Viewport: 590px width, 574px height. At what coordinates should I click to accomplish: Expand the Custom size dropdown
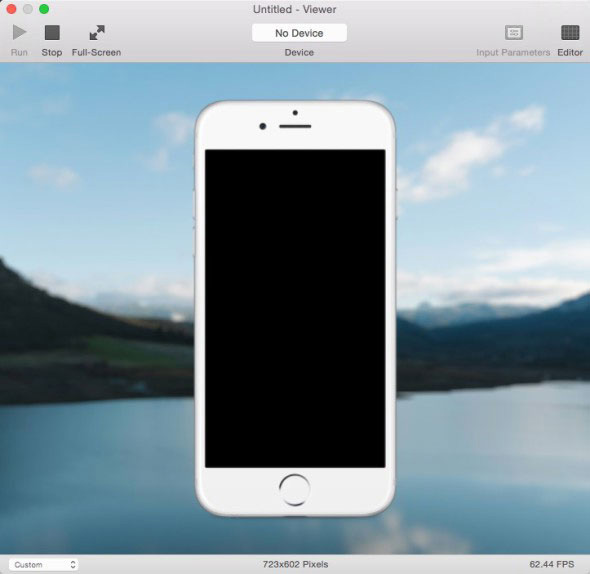pos(44,564)
